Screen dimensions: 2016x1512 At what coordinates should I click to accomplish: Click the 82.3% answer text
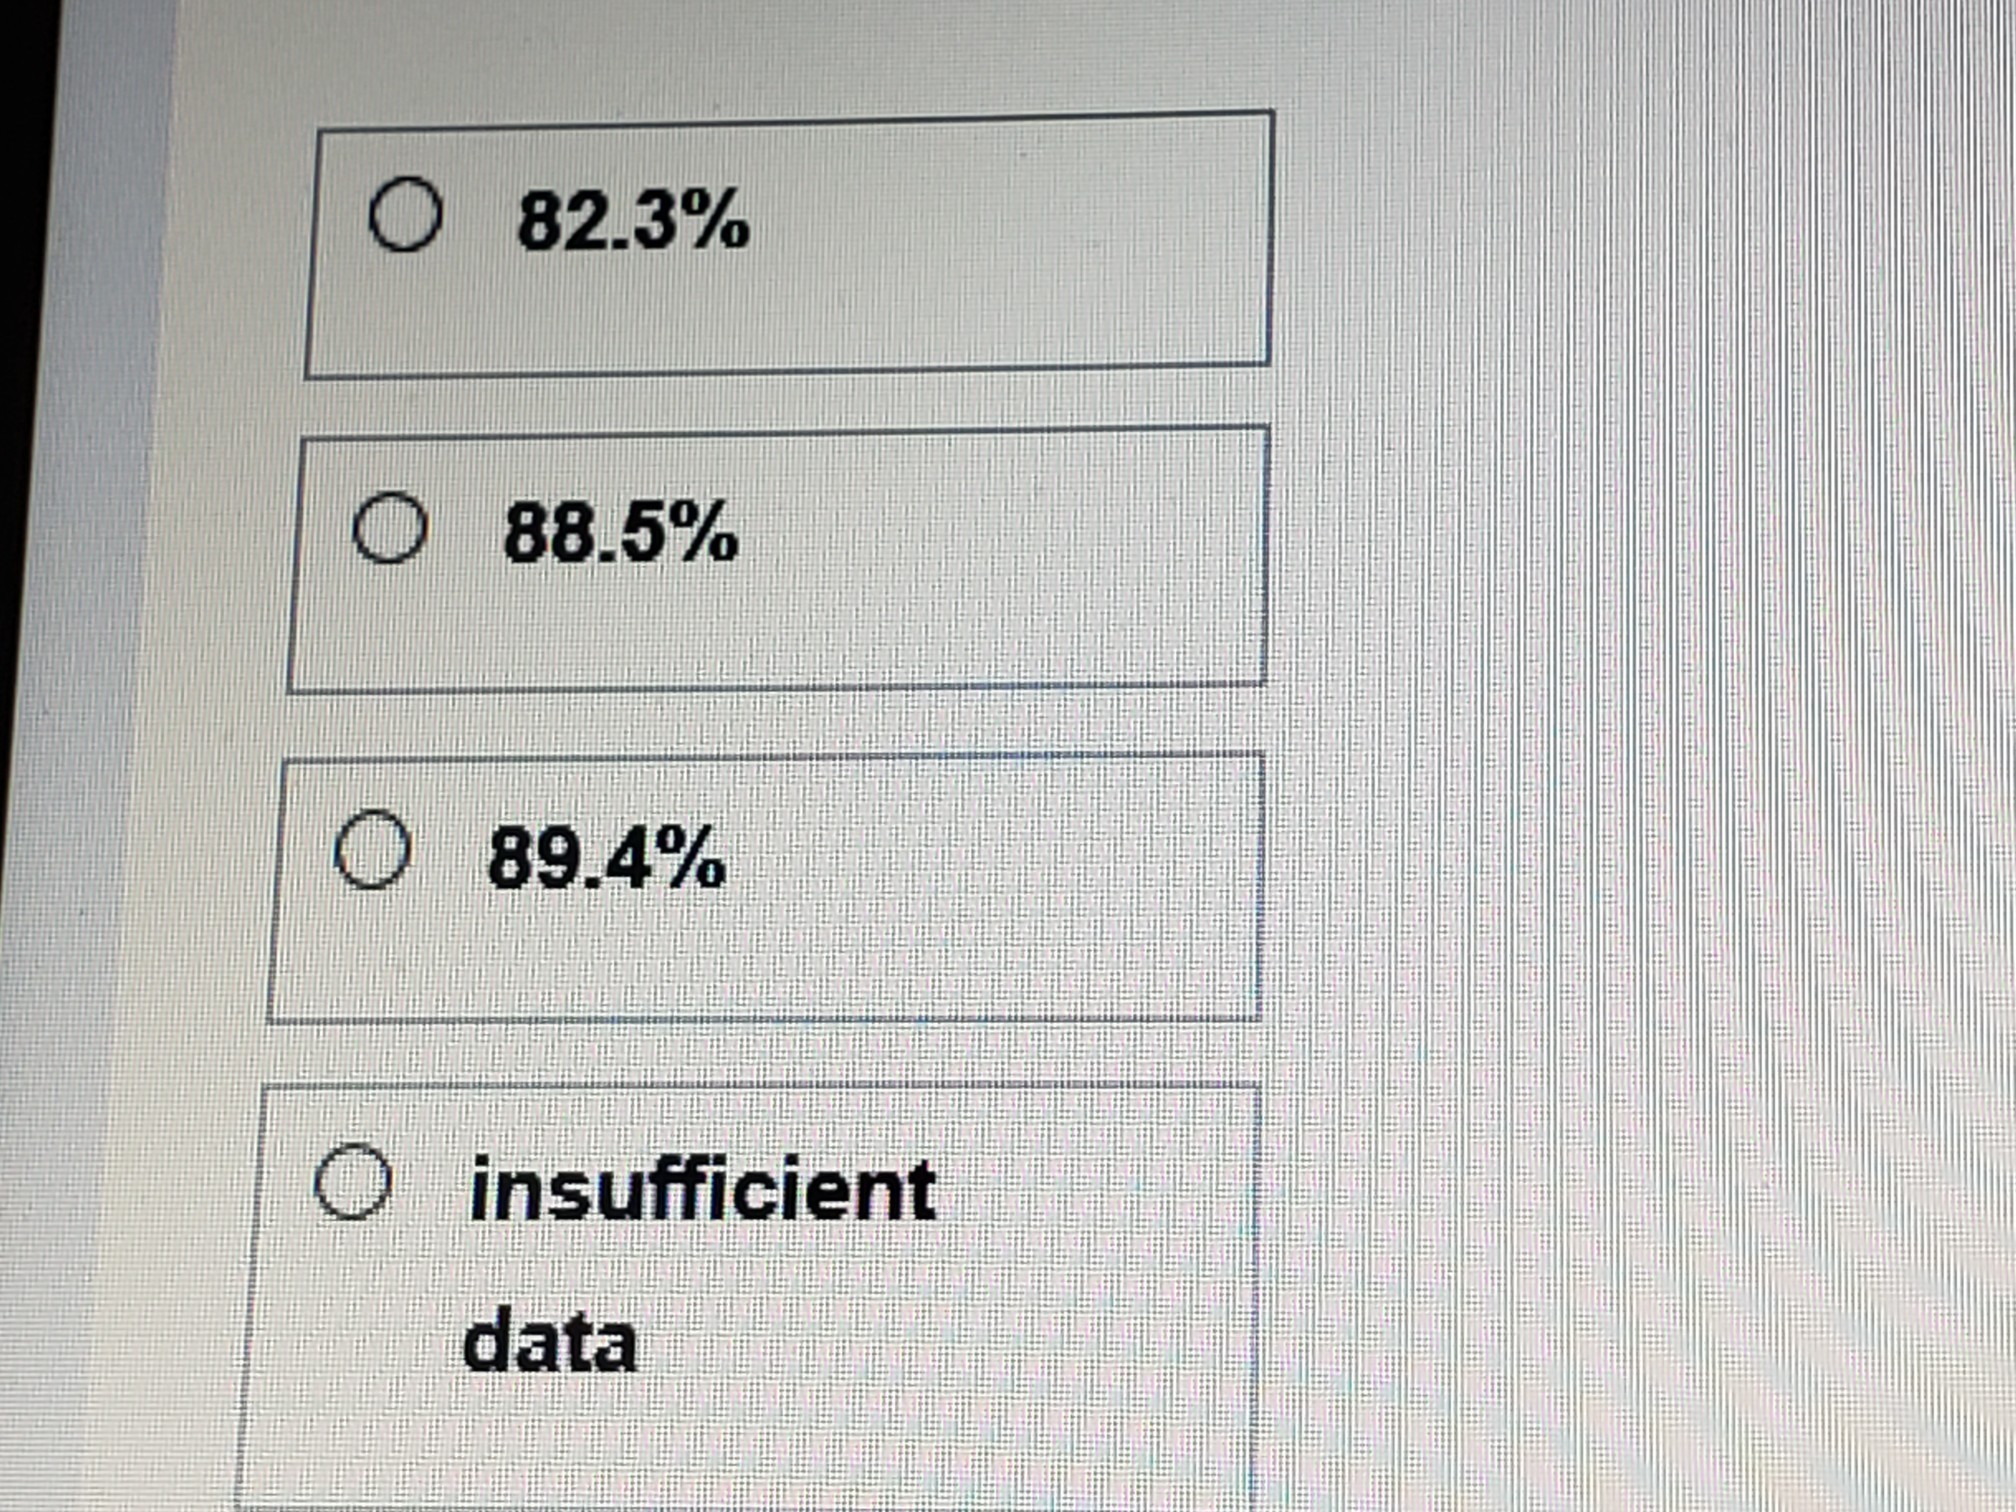click(x=632, y=220)
